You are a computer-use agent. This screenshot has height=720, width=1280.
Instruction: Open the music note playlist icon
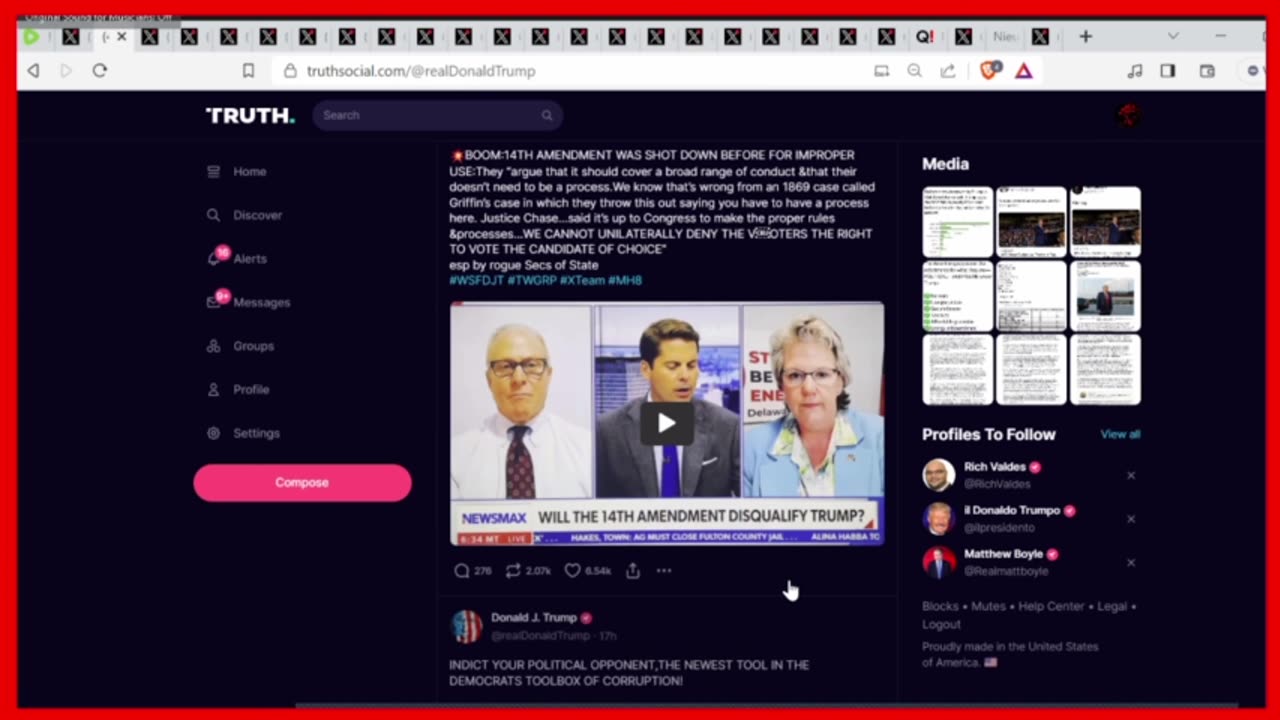pos(1134,71)
